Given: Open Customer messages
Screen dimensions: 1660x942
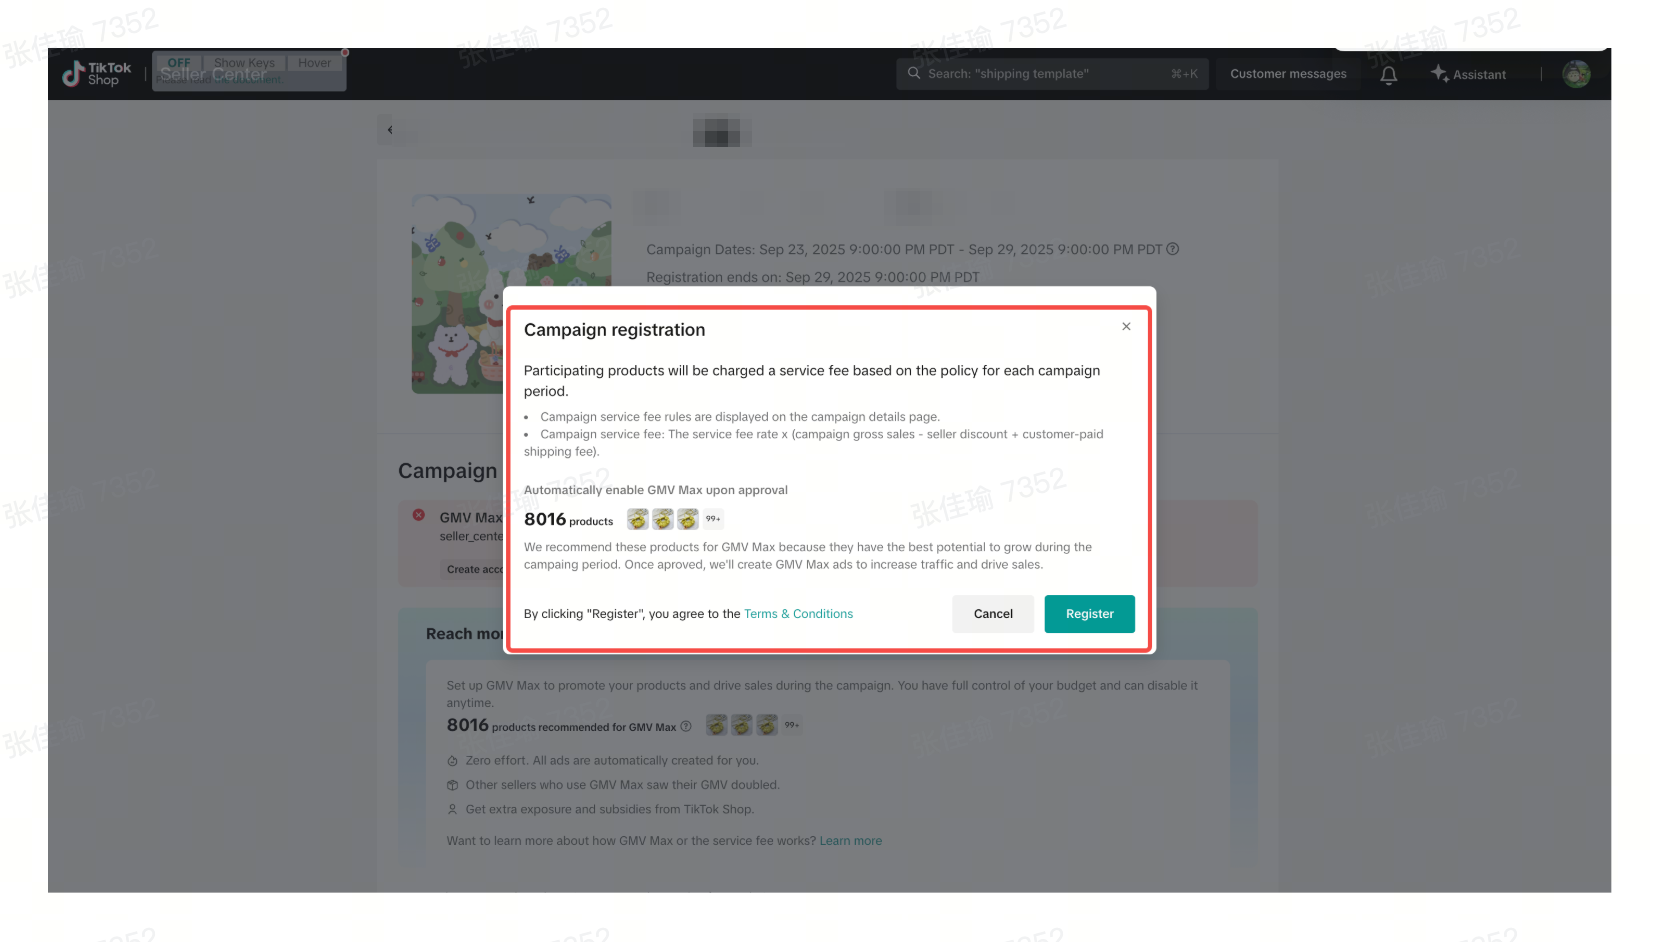Looking at the screenshot, I should point(1288,74).
